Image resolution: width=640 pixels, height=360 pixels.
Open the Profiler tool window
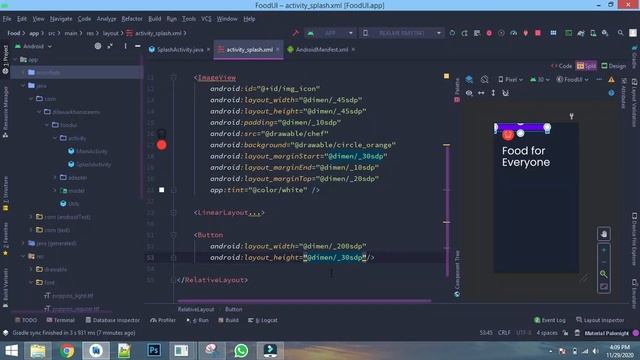click(x=163, y=320)
